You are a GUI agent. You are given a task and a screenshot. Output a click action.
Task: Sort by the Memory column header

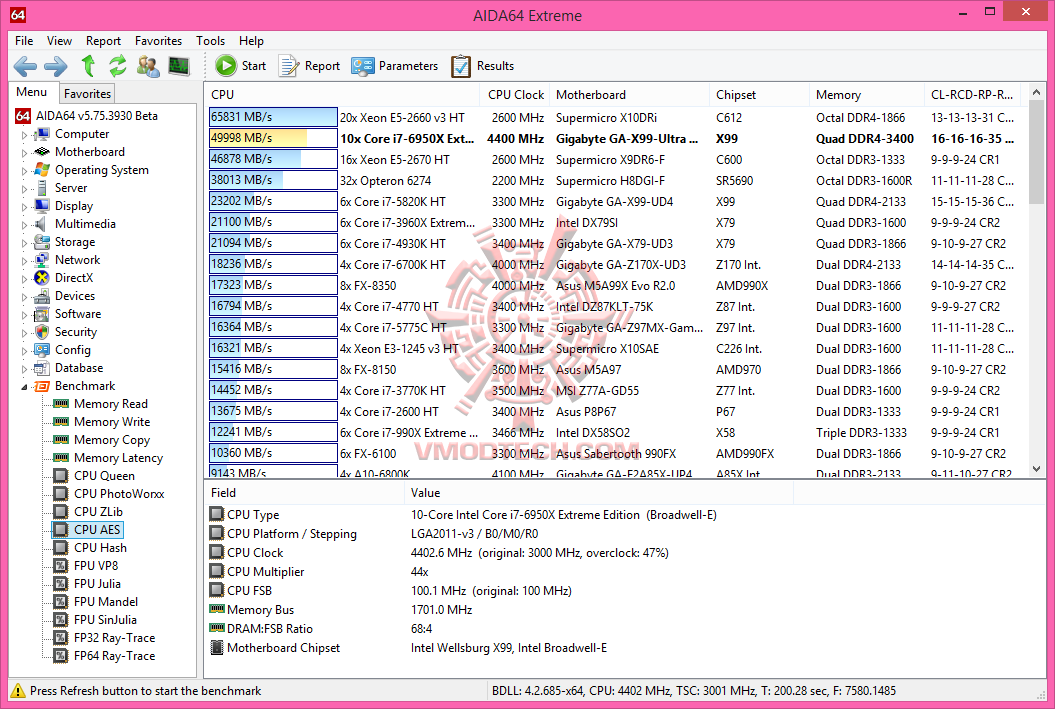tap(867, 95)
